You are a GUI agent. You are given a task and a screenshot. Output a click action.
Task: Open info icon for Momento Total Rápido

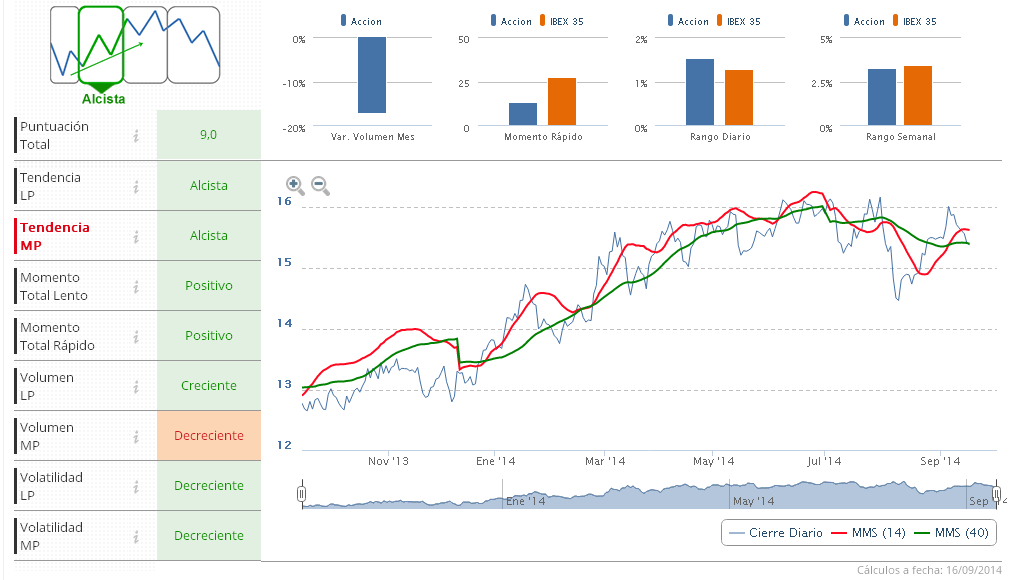[x=135, y=336]
